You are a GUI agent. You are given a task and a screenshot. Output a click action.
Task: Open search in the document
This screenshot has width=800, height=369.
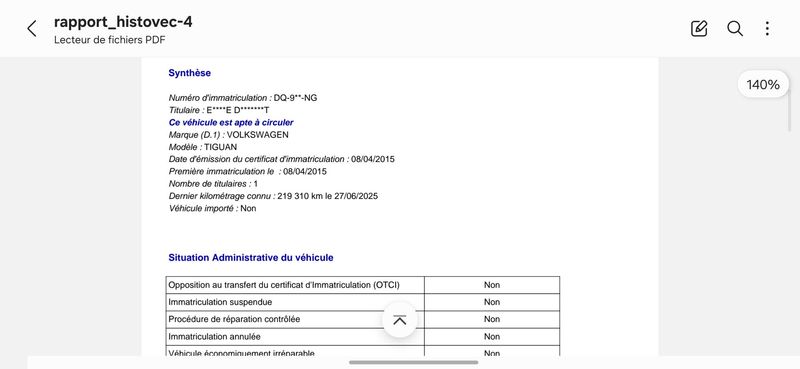(735, 29)
